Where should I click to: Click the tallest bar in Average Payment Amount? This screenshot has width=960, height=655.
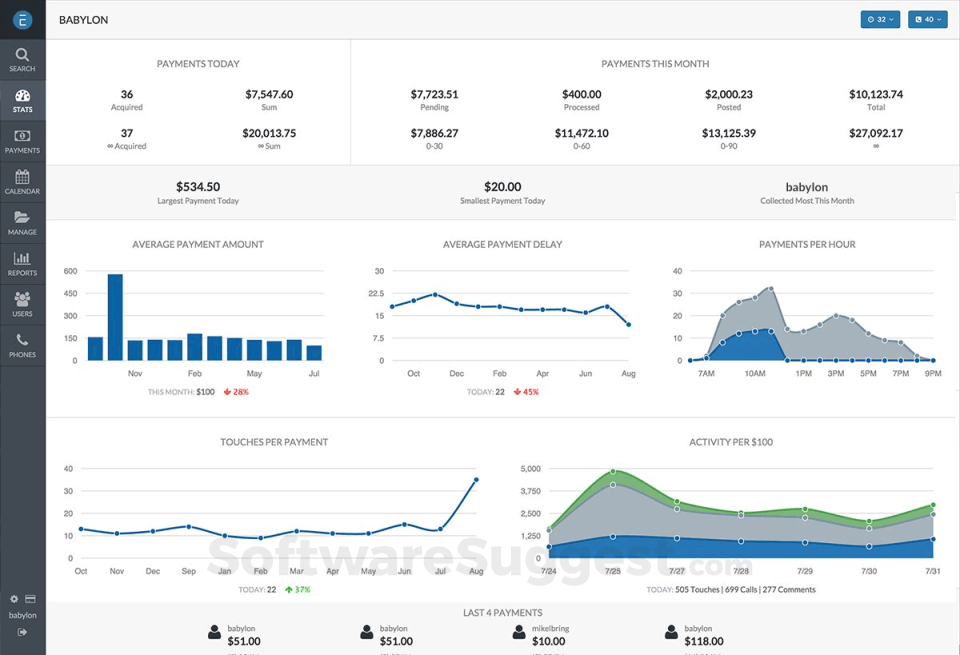pos(115,317)
